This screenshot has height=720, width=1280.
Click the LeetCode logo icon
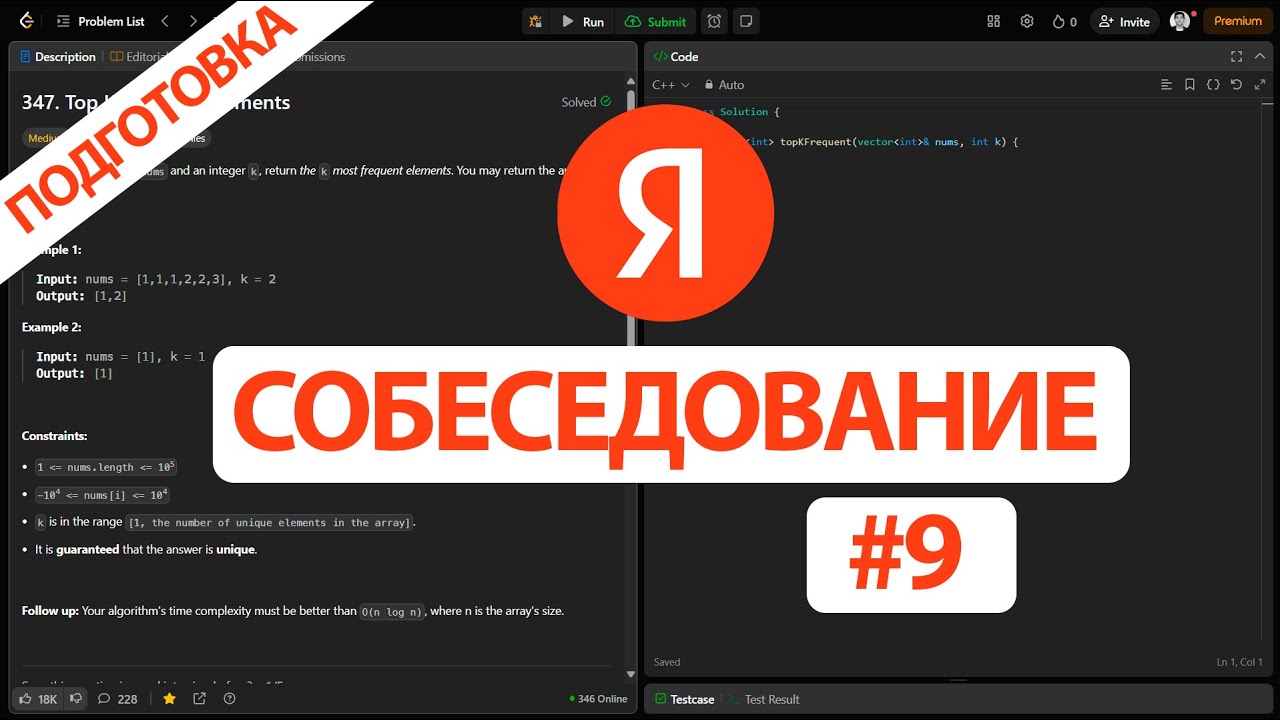pos(26,21)
